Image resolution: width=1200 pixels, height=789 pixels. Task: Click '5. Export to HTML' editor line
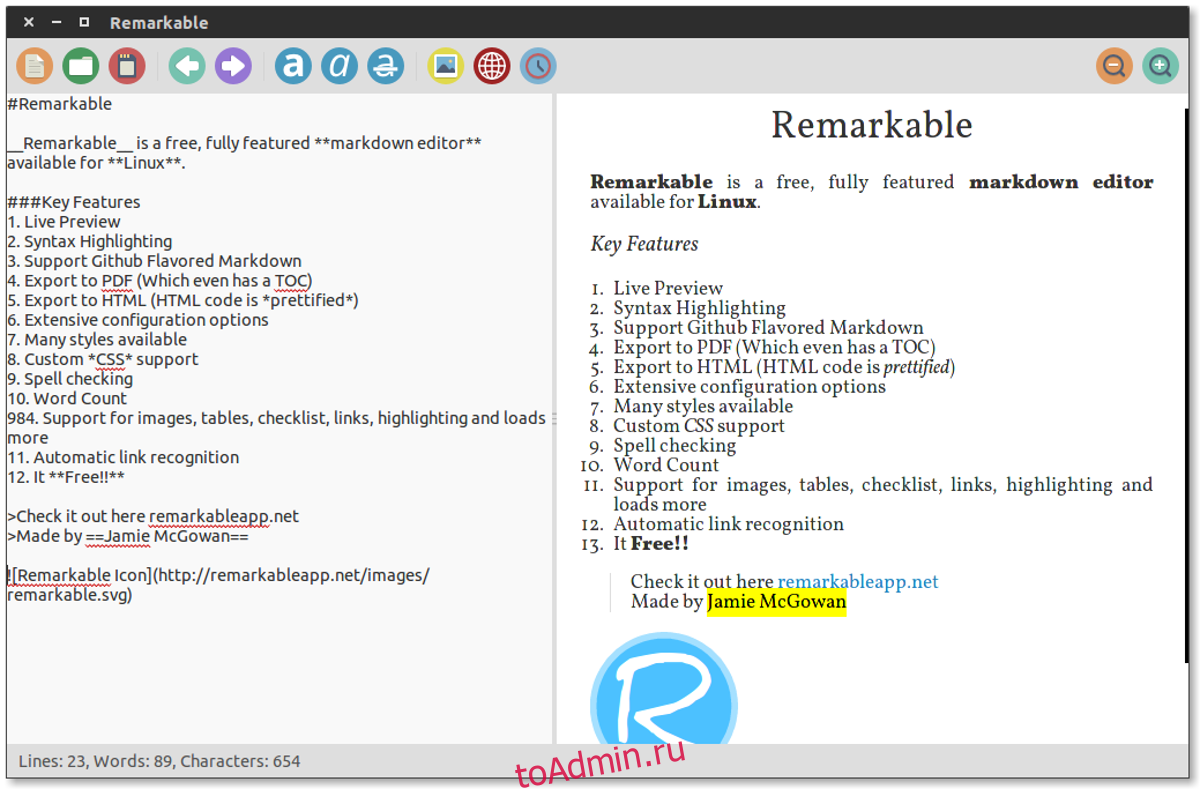coord(183,300)
